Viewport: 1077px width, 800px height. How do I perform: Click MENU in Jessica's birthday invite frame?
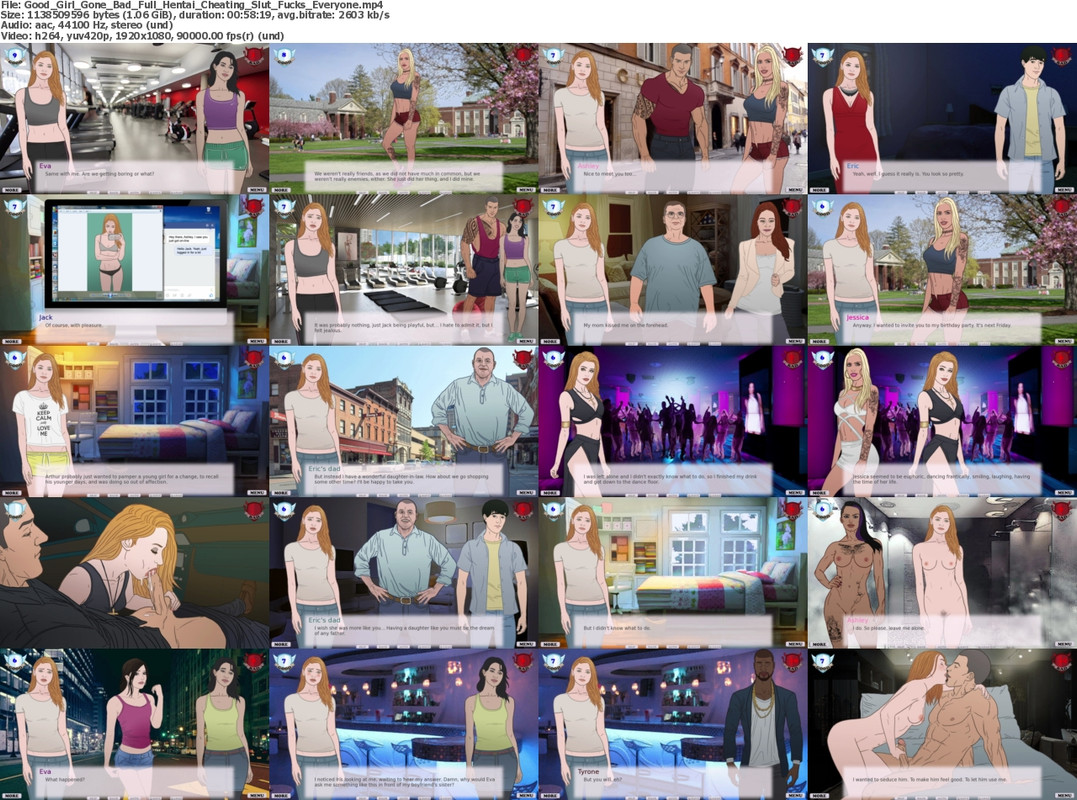coord(1064,341)
